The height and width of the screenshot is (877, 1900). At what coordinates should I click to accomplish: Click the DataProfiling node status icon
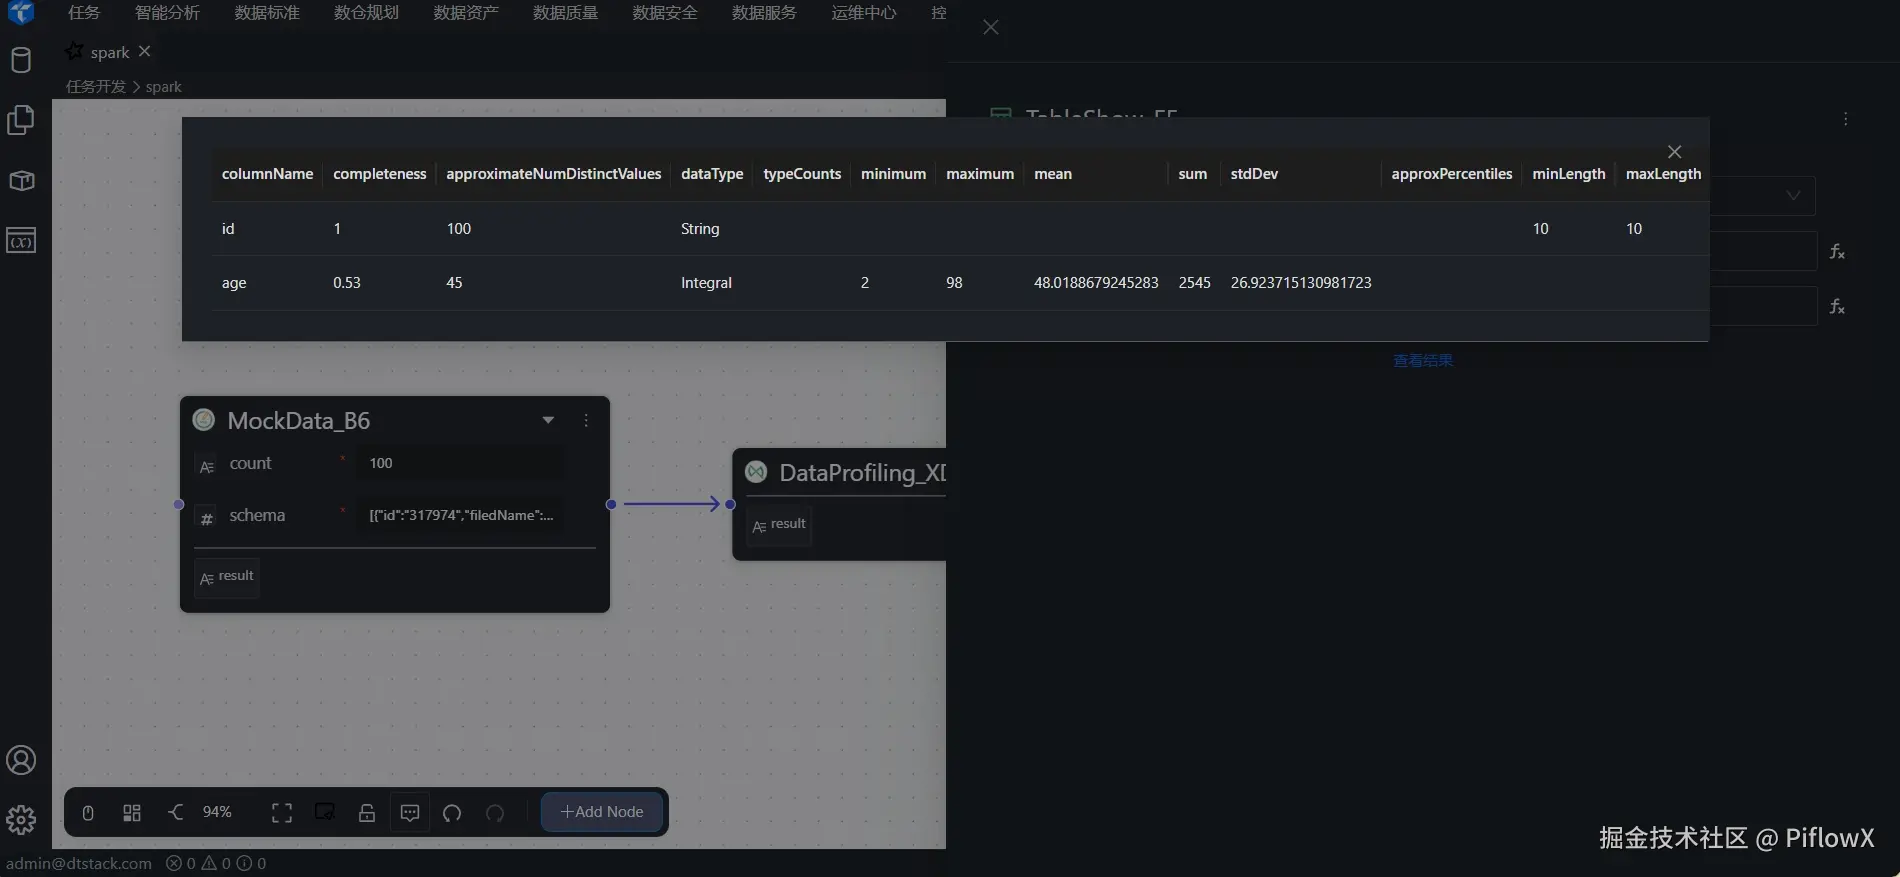pos(757,472)
